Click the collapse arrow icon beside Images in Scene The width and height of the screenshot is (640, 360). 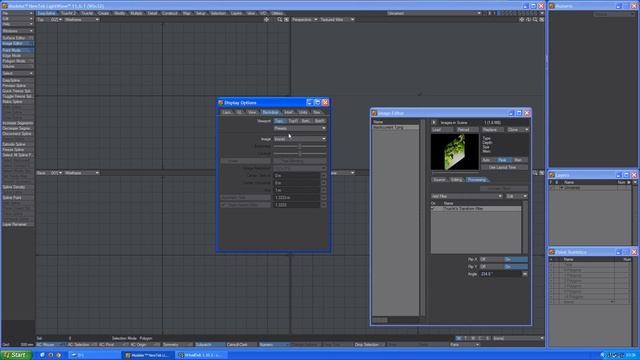click(x=434, y=122)
